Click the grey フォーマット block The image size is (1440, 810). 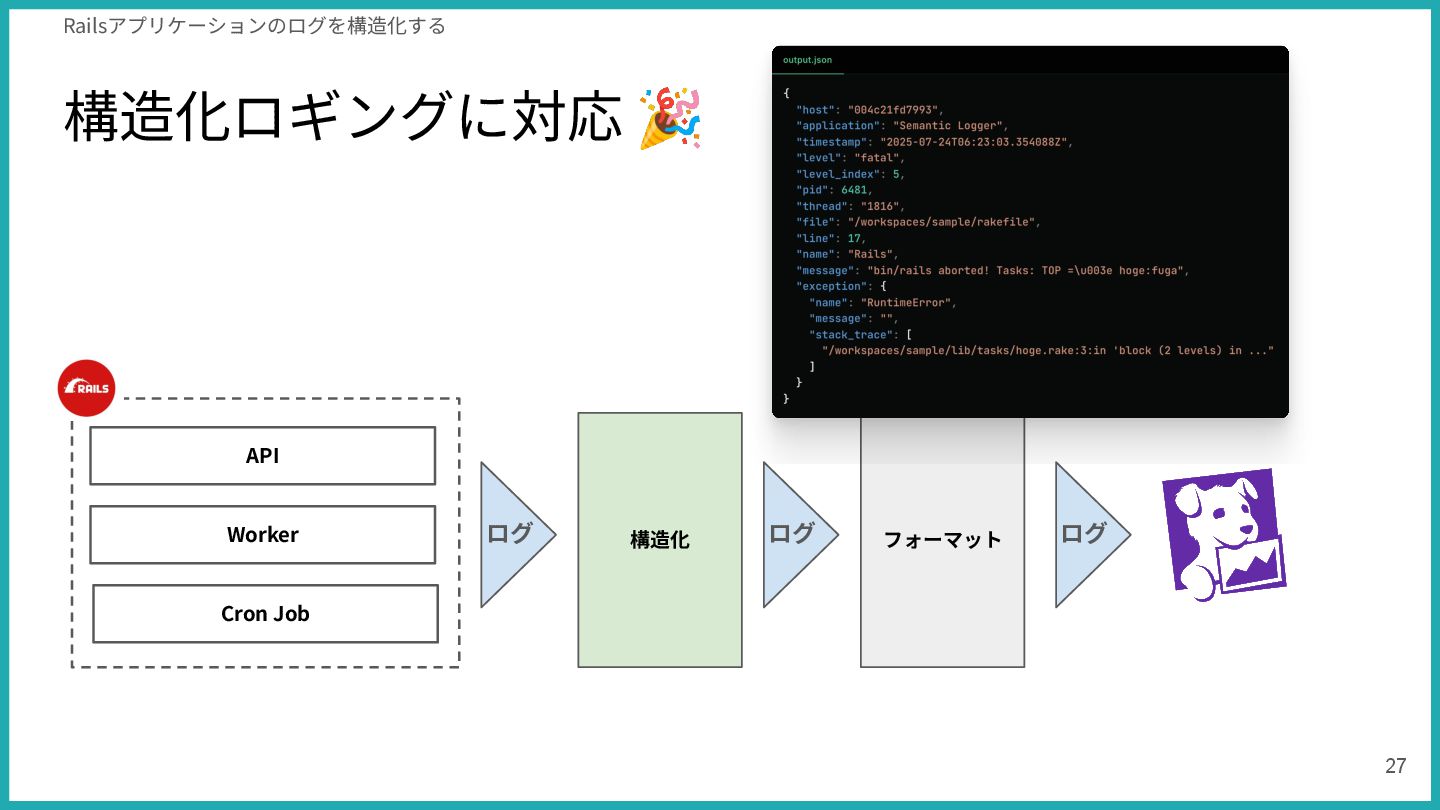(942, 541)
